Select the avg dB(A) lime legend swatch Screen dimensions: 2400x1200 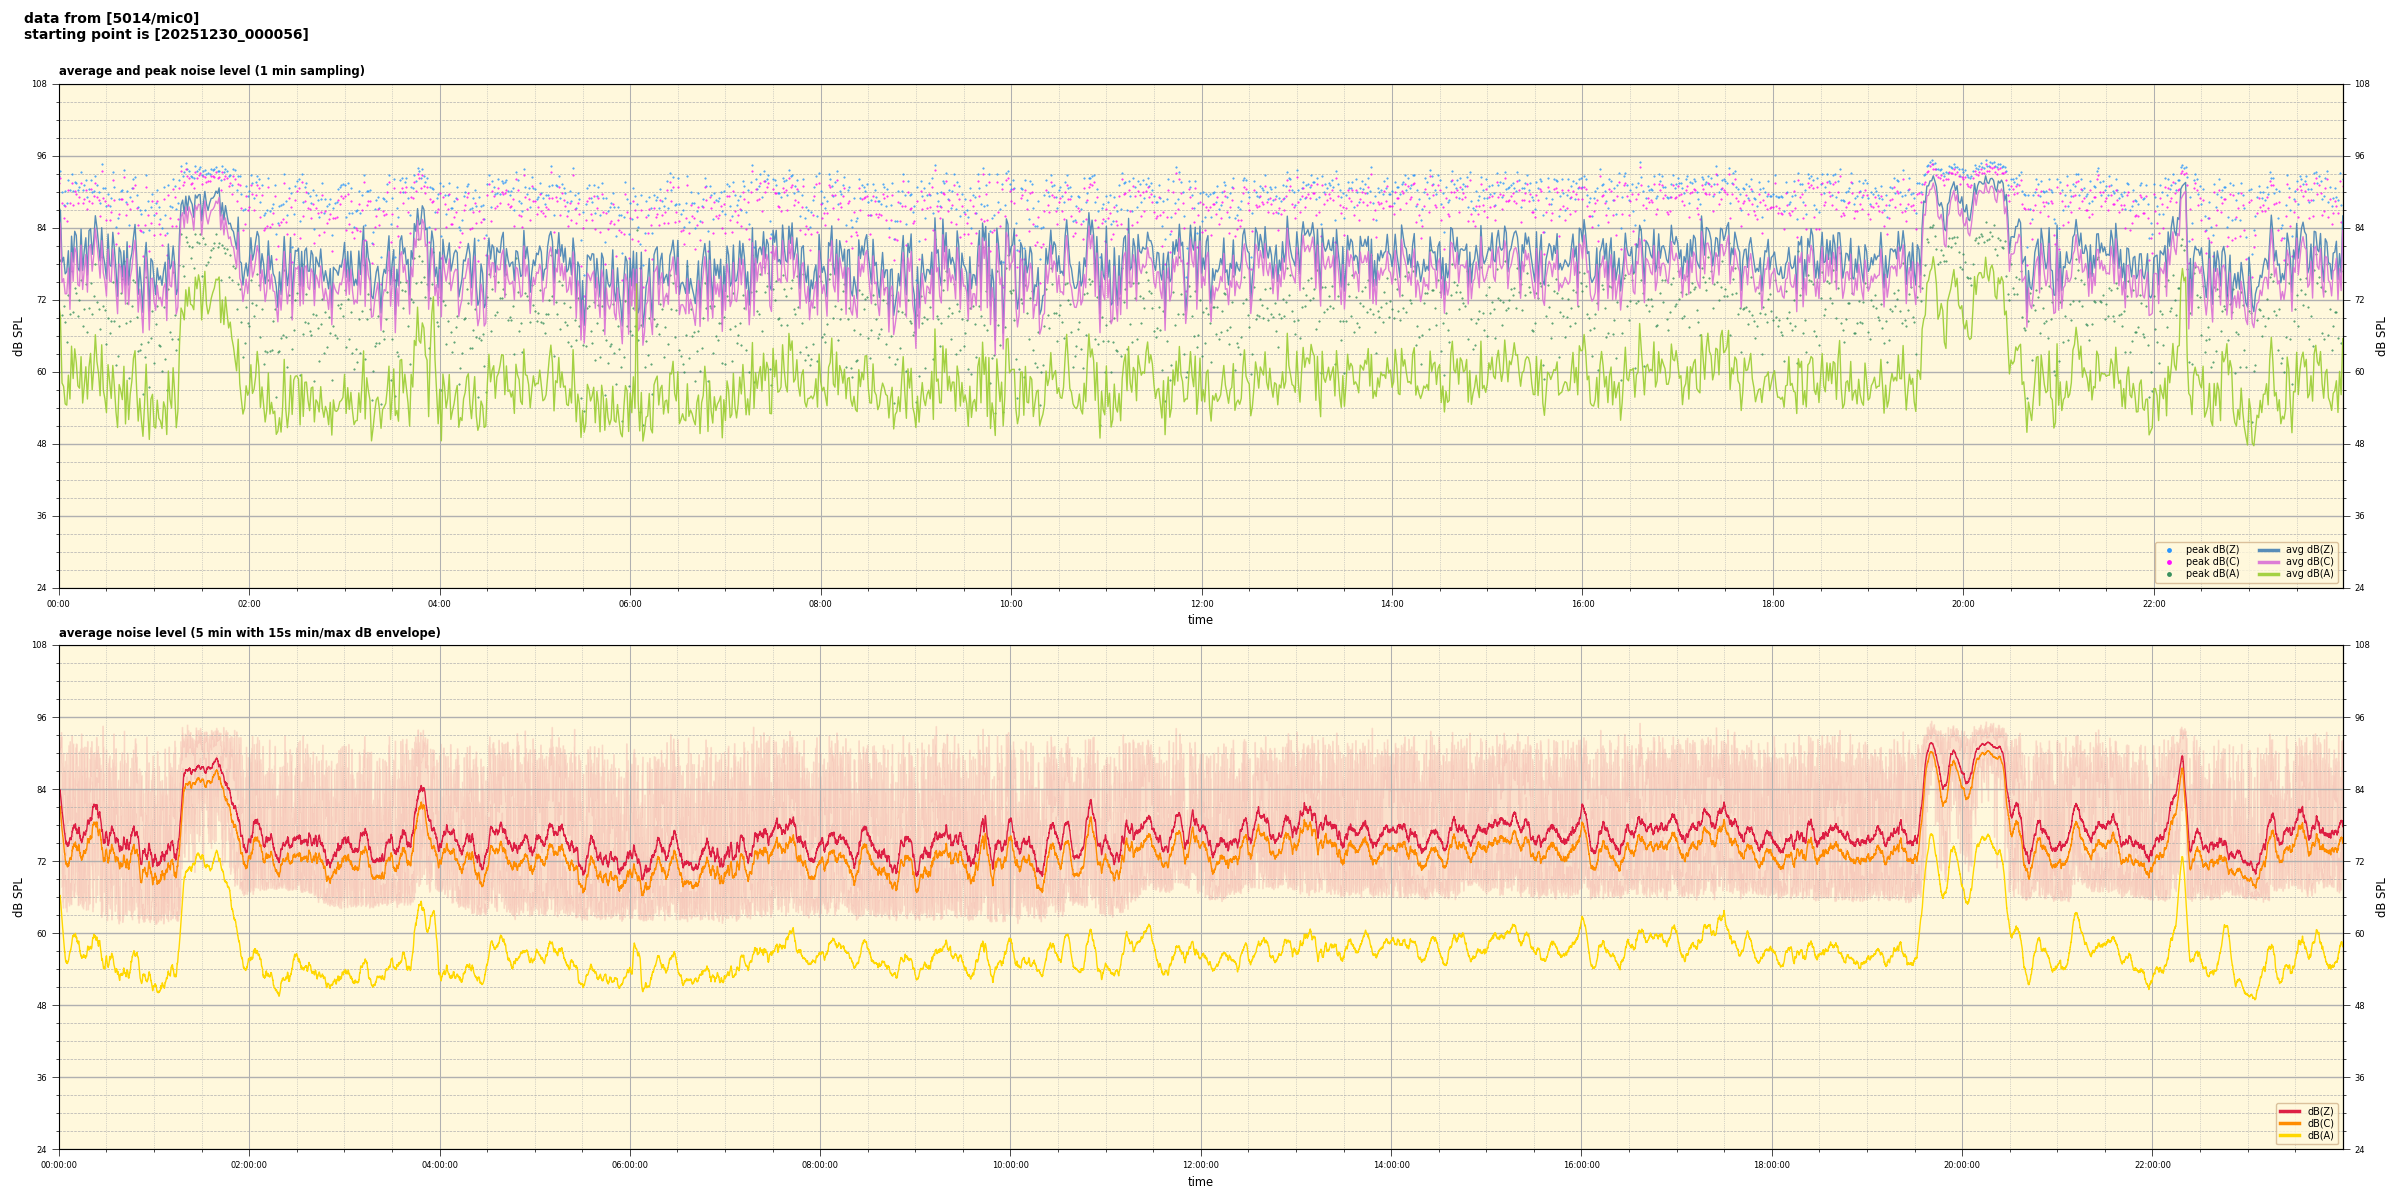click(x=2268, y=574)
